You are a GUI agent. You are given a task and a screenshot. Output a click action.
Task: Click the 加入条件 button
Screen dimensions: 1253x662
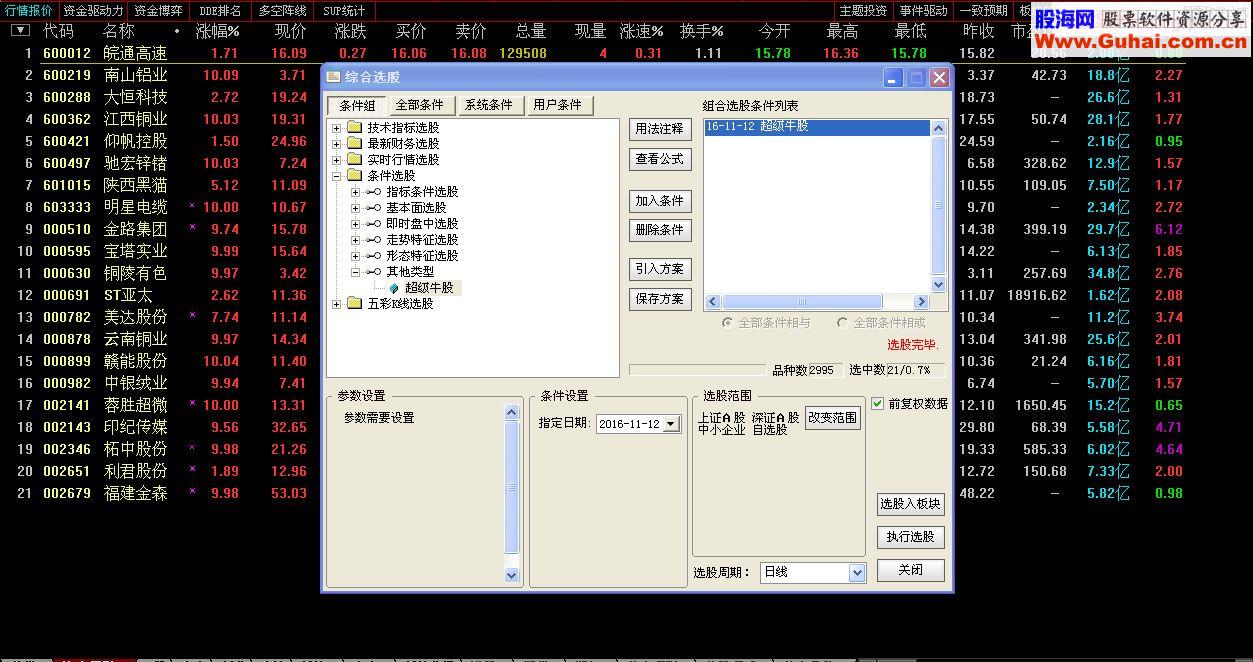[x=660, y=201]
